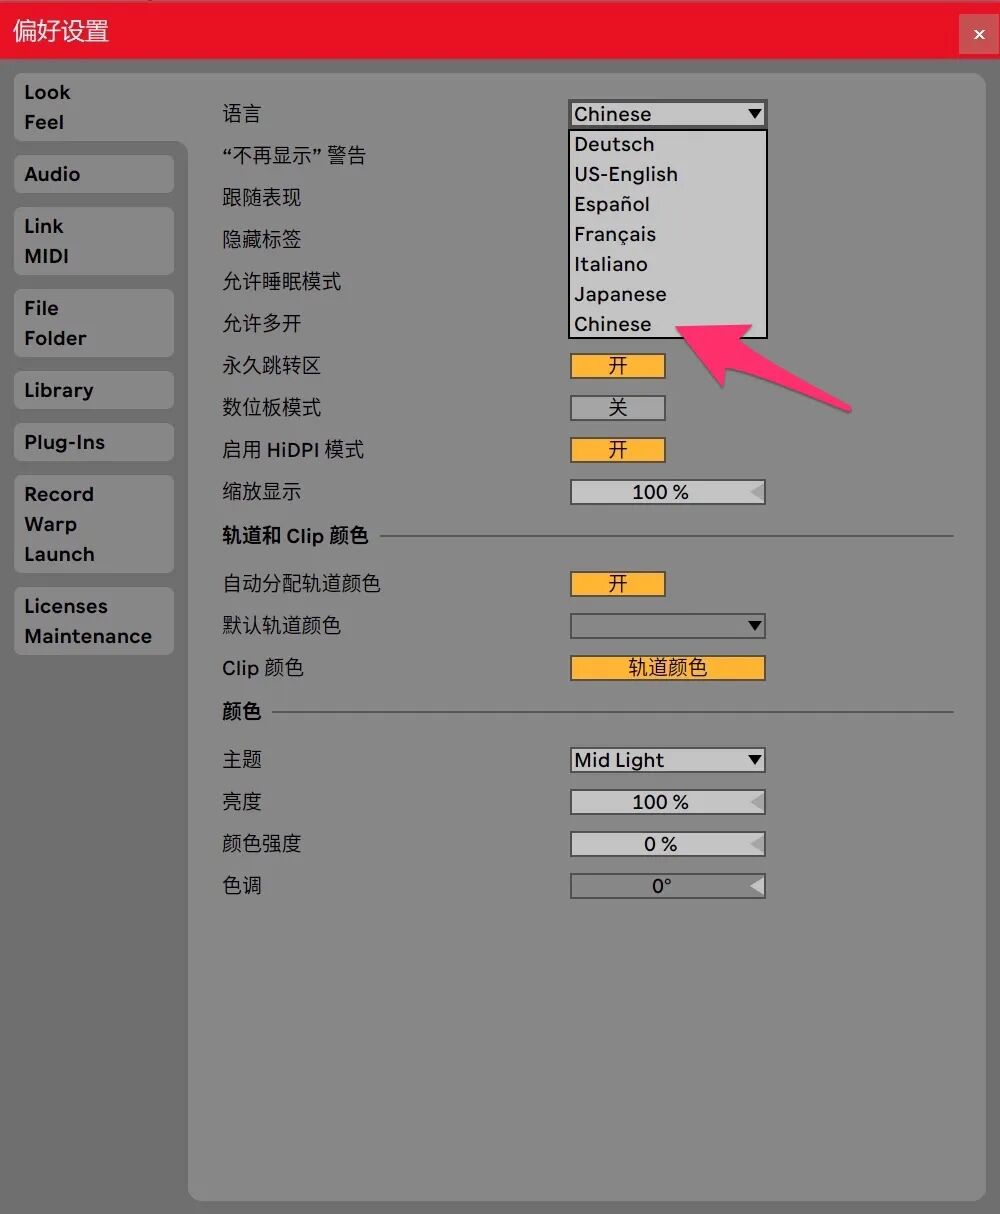The width and height of the screenshot is (1000, 1214).
Task: Click the 亮度 100 % slider
Action: [x=668, y=802]
